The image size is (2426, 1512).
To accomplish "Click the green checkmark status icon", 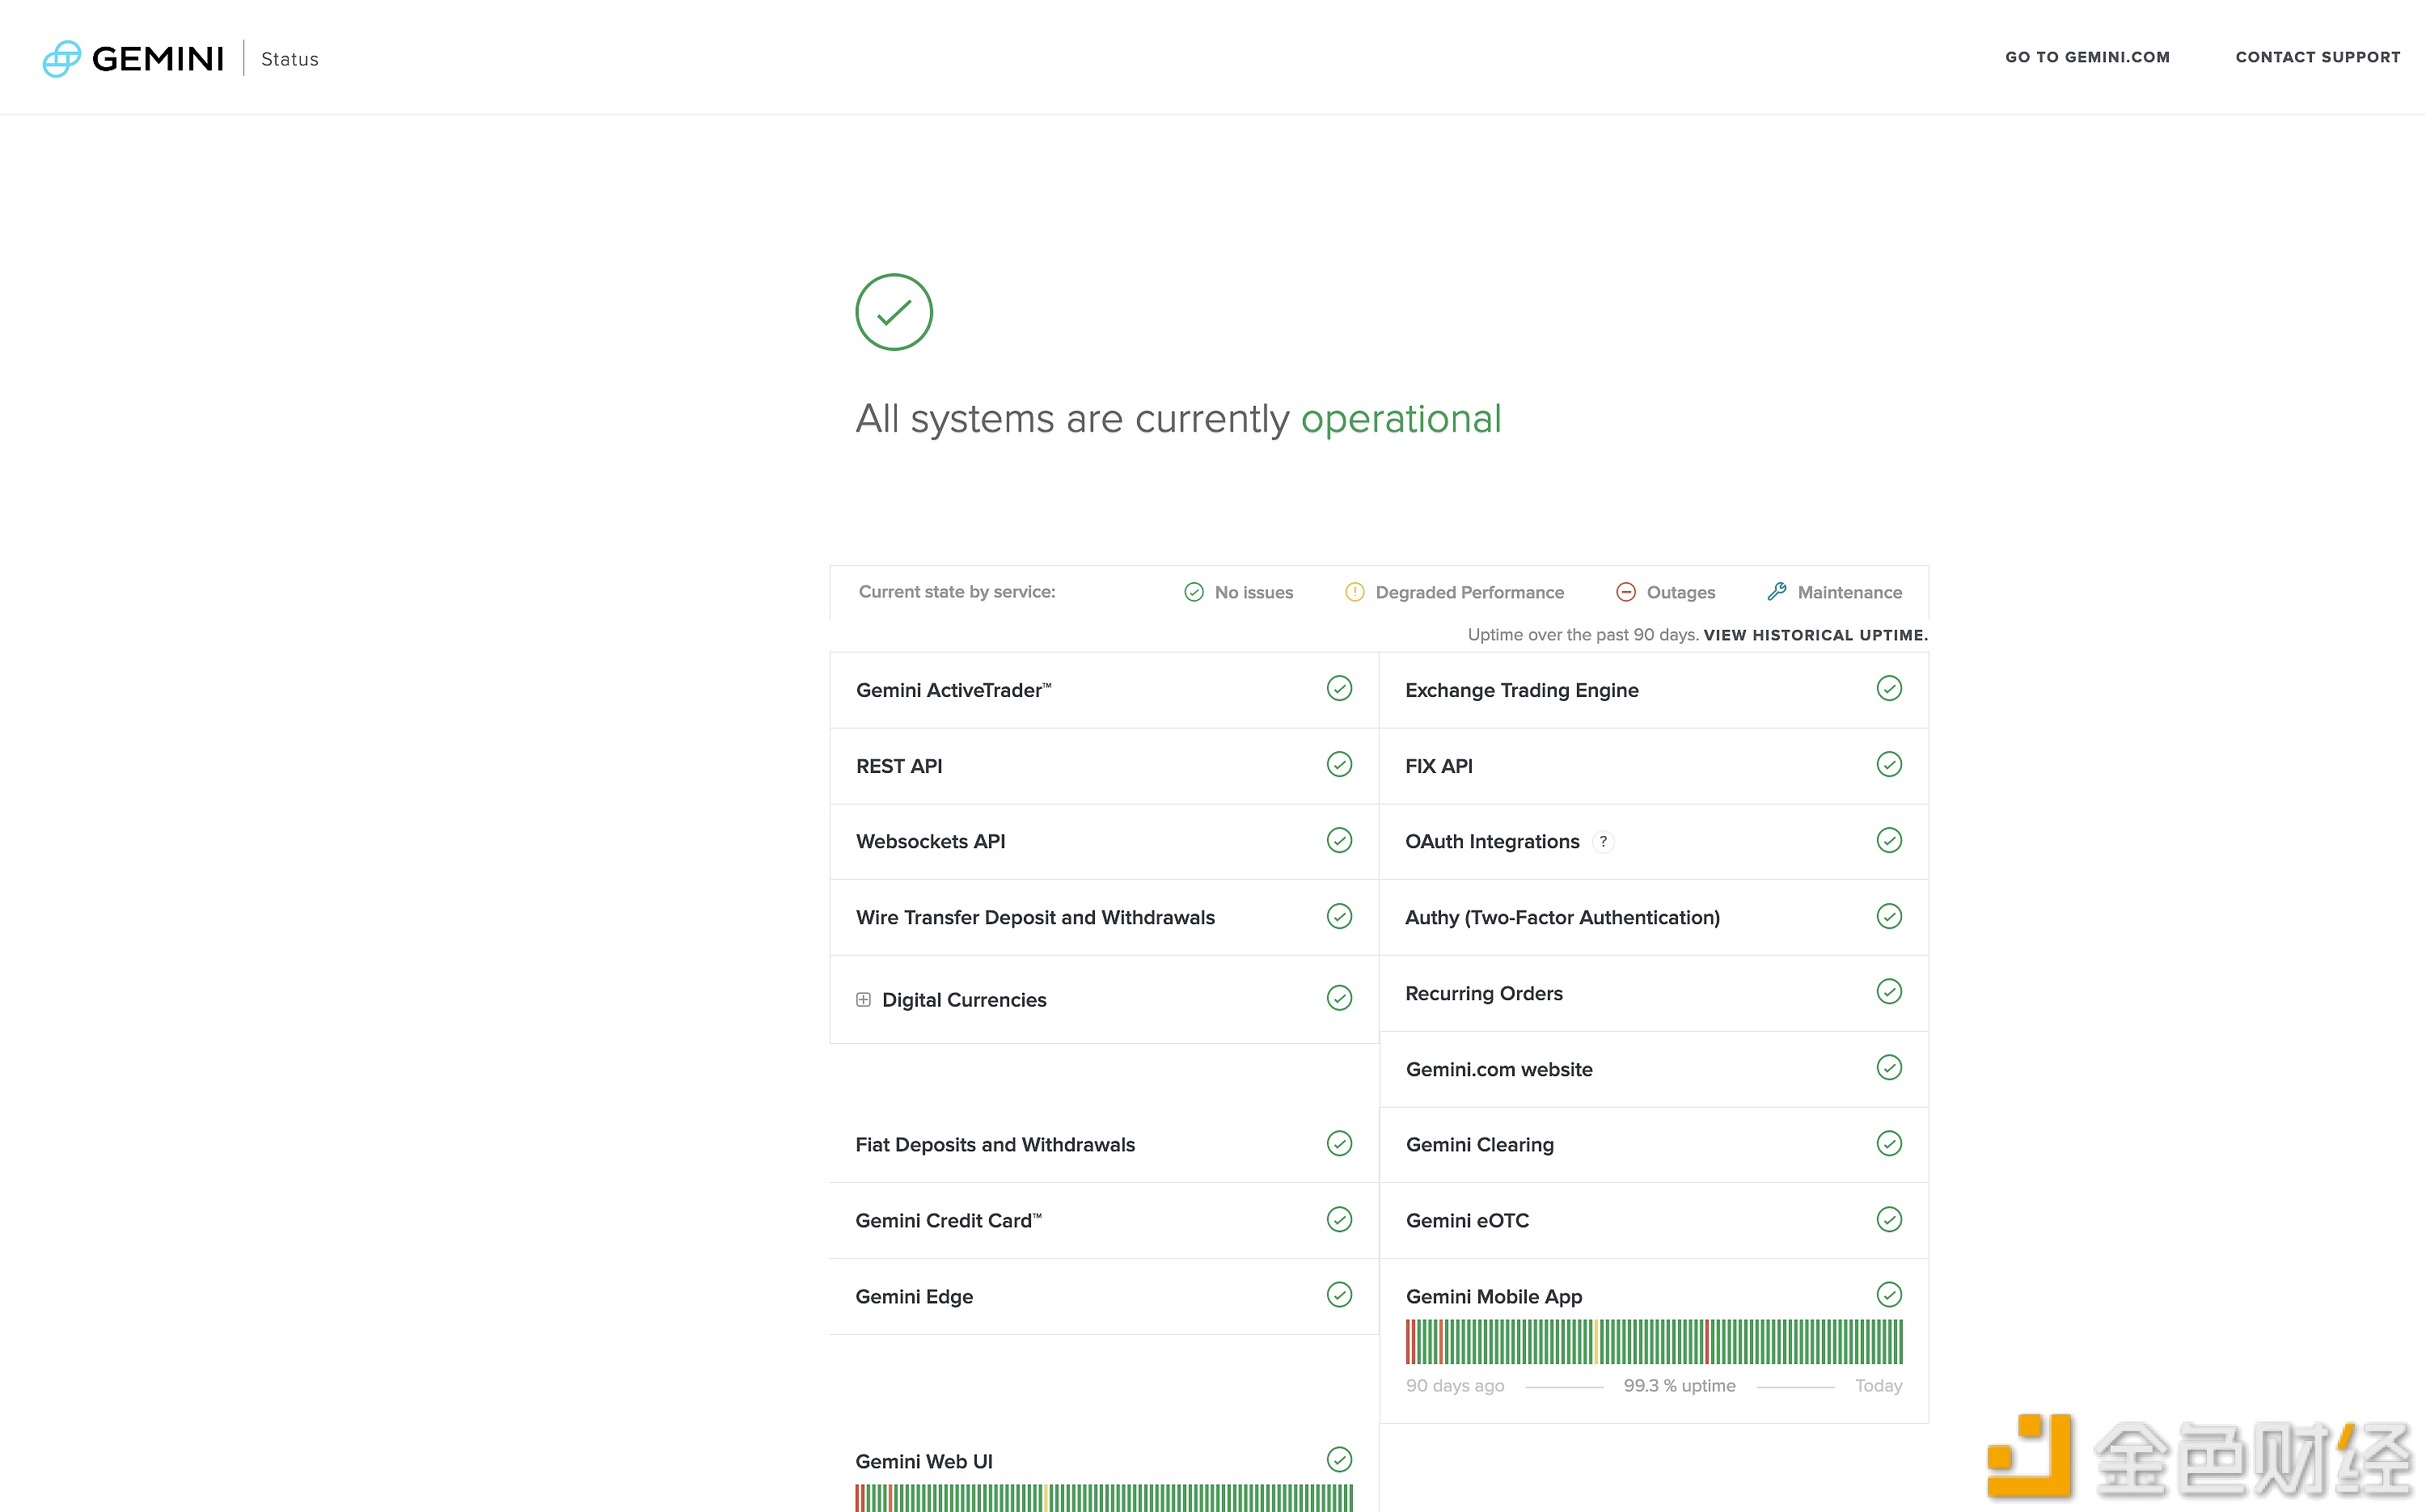I will pos(894,314).
